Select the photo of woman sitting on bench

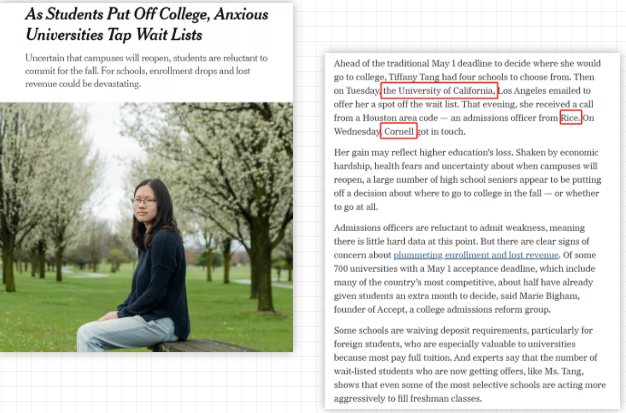[x=147, y=227]
